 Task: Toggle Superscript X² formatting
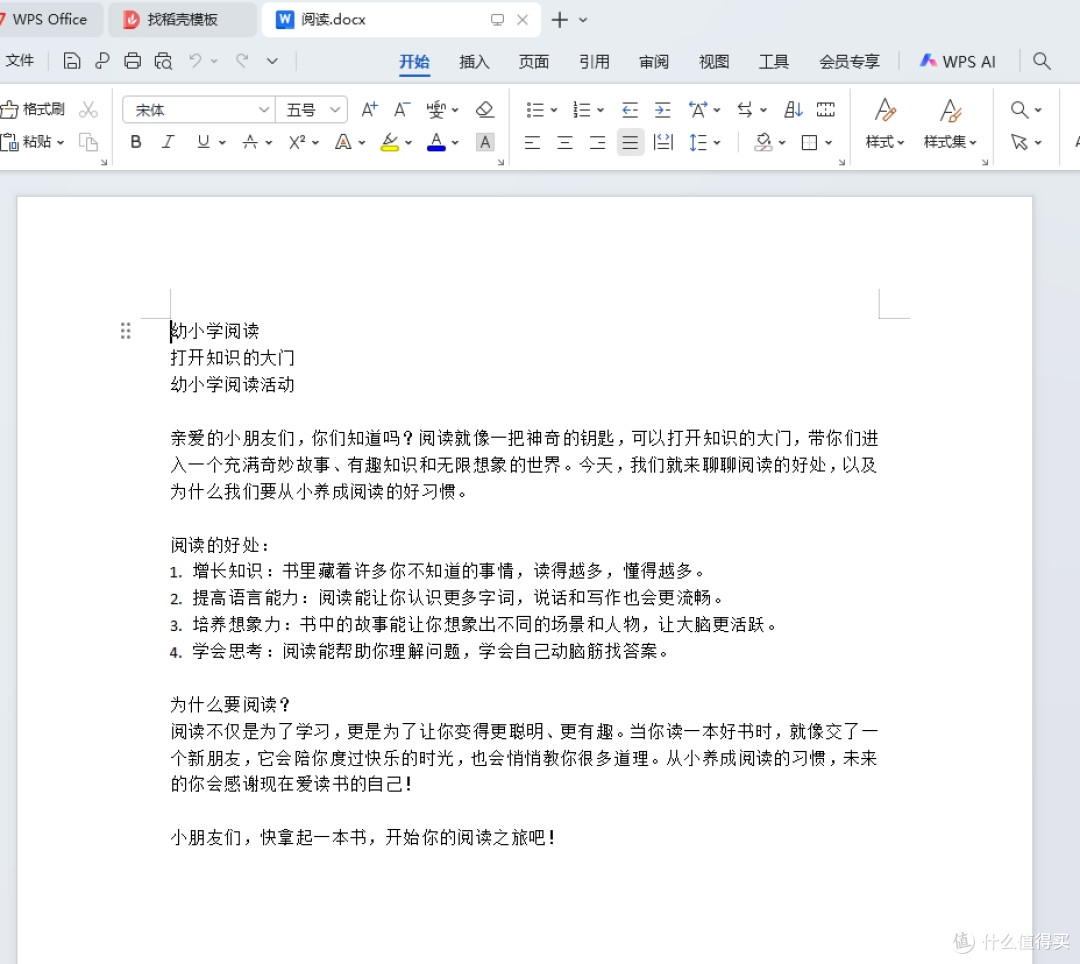coord(297,142)
